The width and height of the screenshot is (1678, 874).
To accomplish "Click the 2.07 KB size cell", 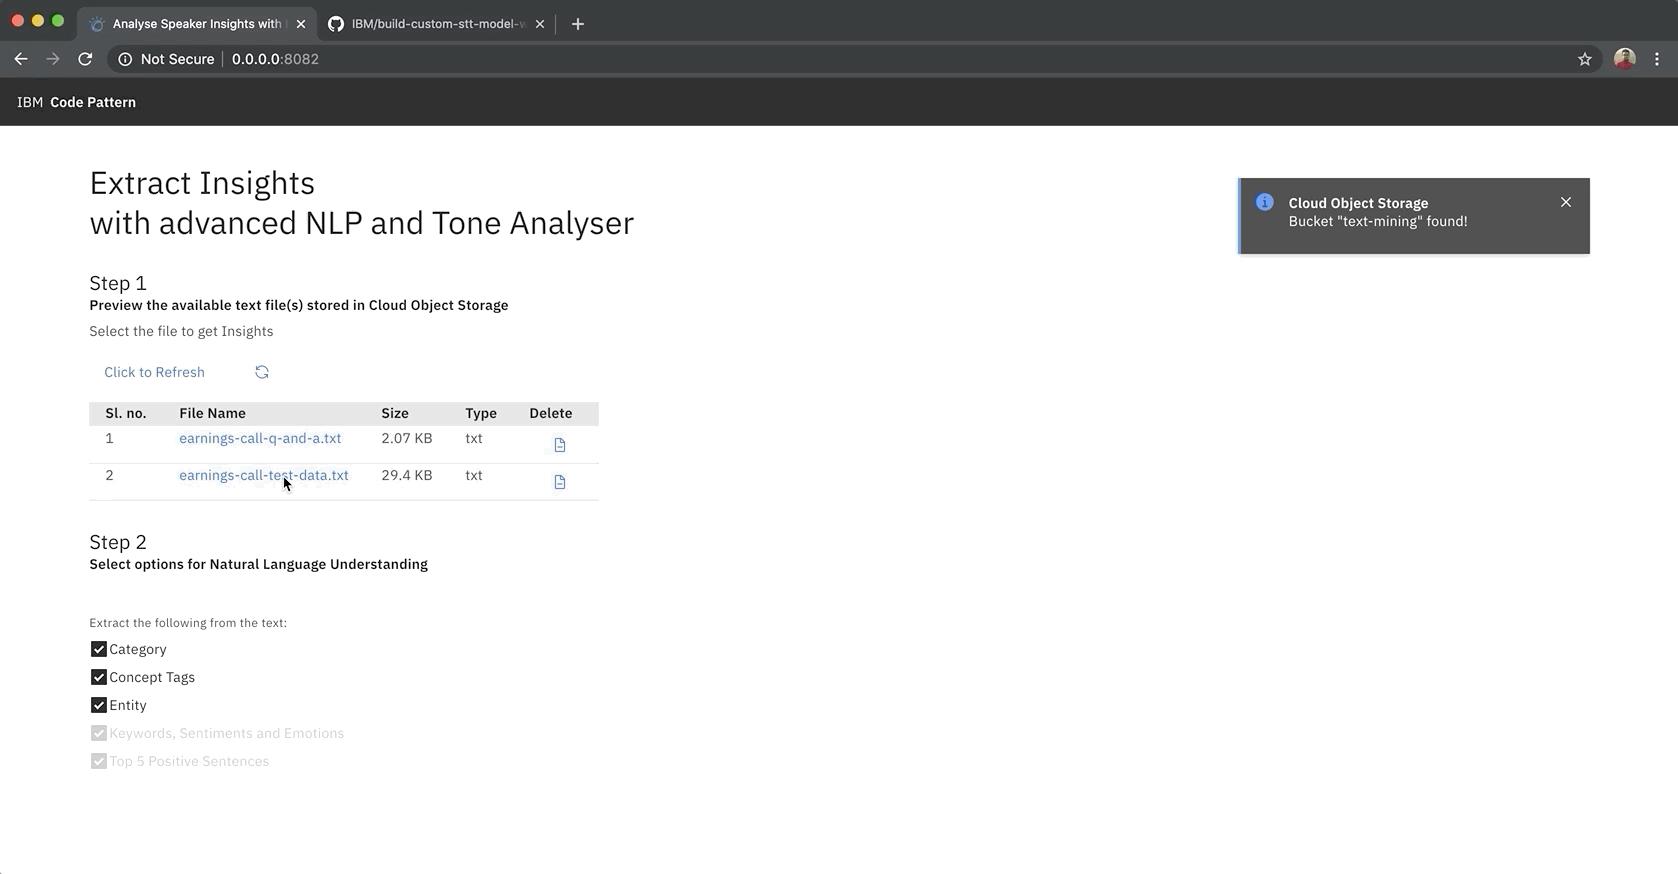I will [x=407, y=438].
